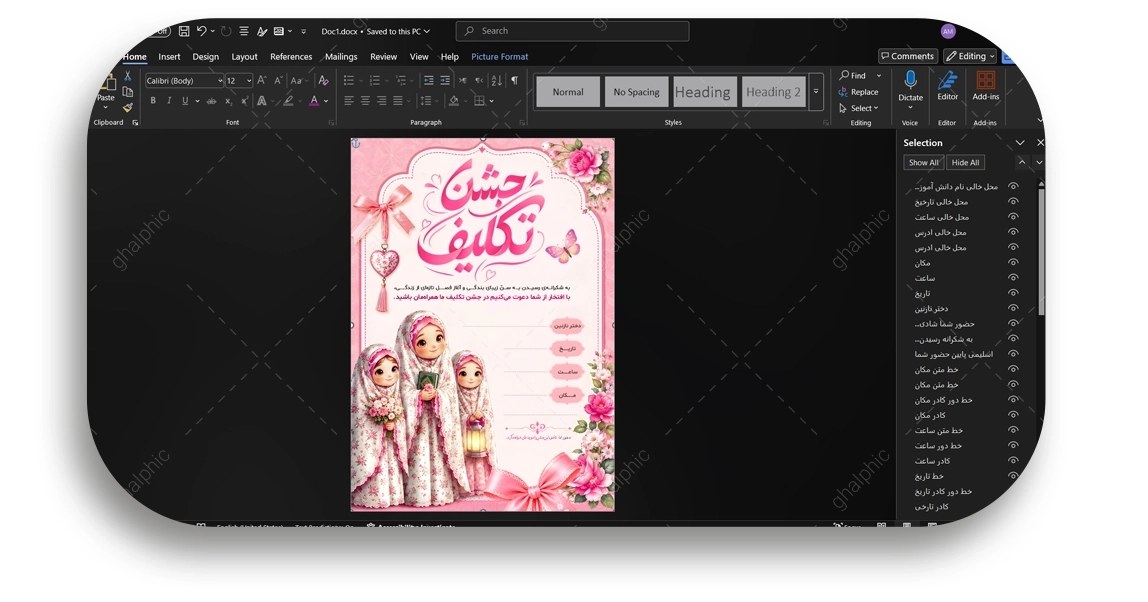Click the Undo arrow icon
Viewport: 1148px width, 602px height.
[x=201, y=31]
